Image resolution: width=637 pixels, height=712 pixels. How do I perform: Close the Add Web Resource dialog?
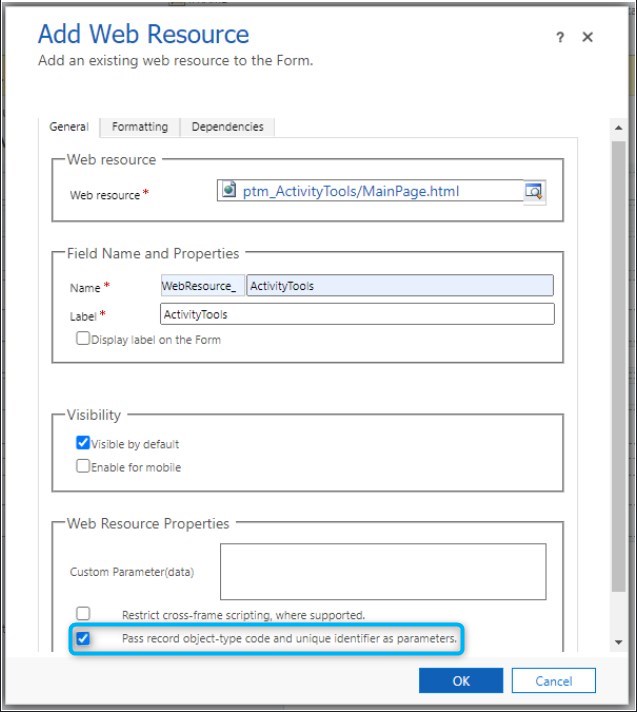click(588, 37)
